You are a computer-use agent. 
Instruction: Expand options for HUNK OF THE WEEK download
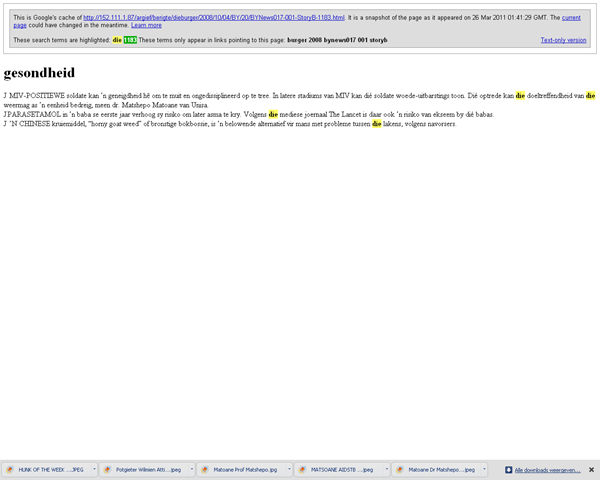tap(94, 469)
